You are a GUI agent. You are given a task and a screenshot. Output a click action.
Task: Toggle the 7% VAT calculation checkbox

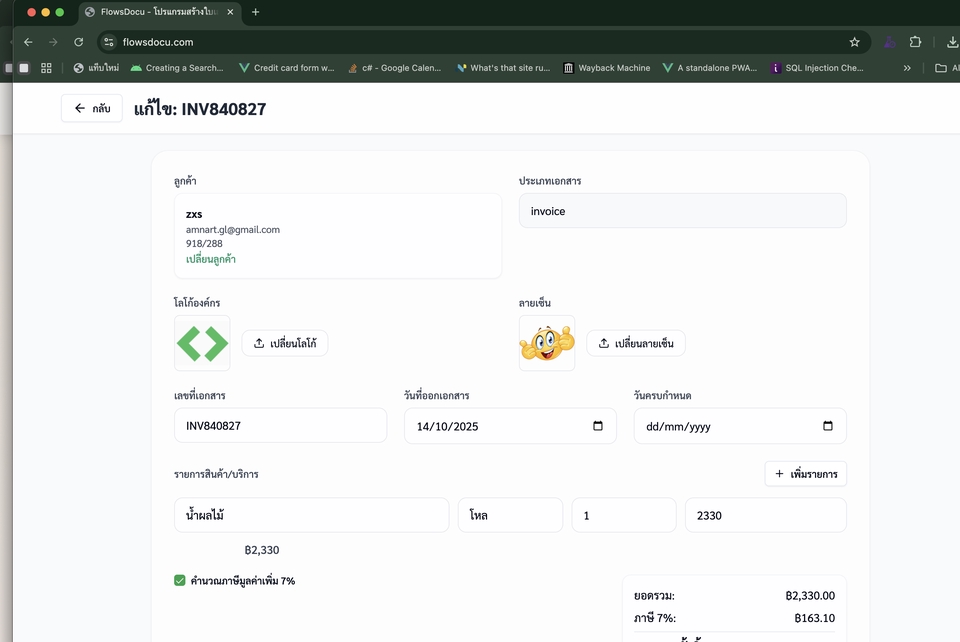[180, 580]
